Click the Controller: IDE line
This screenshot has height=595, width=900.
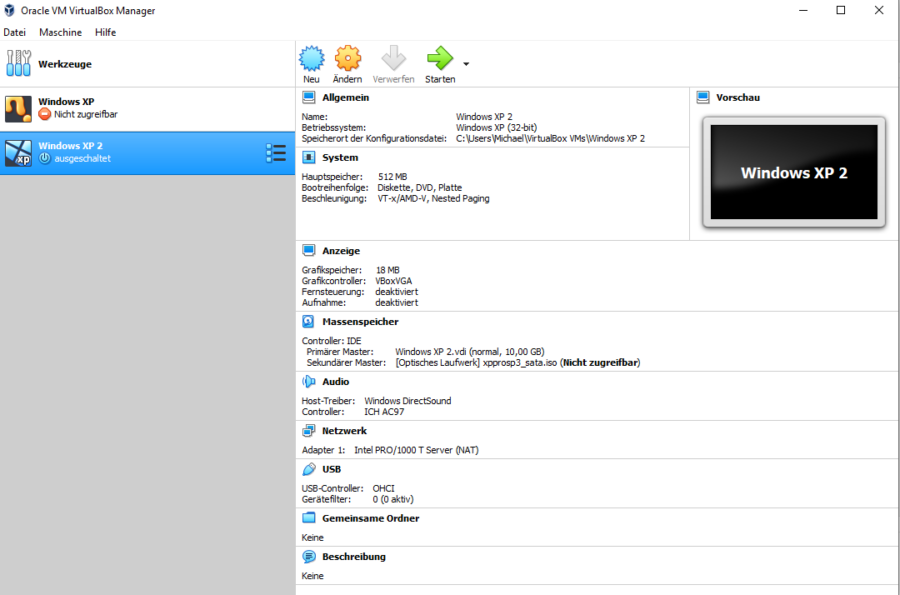[331, 341]
